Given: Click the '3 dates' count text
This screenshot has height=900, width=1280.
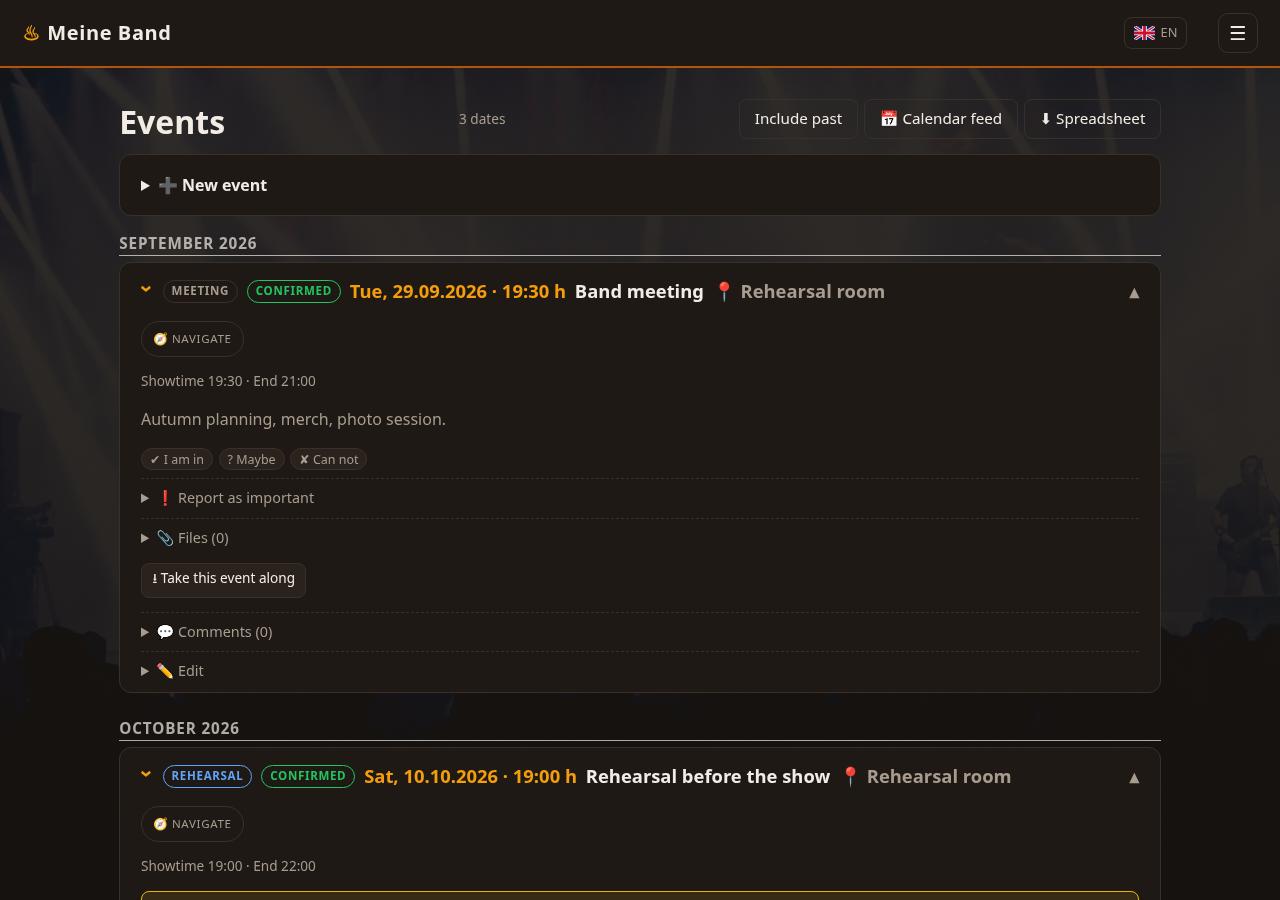Looking at the screenshot, I should point(482,119).
